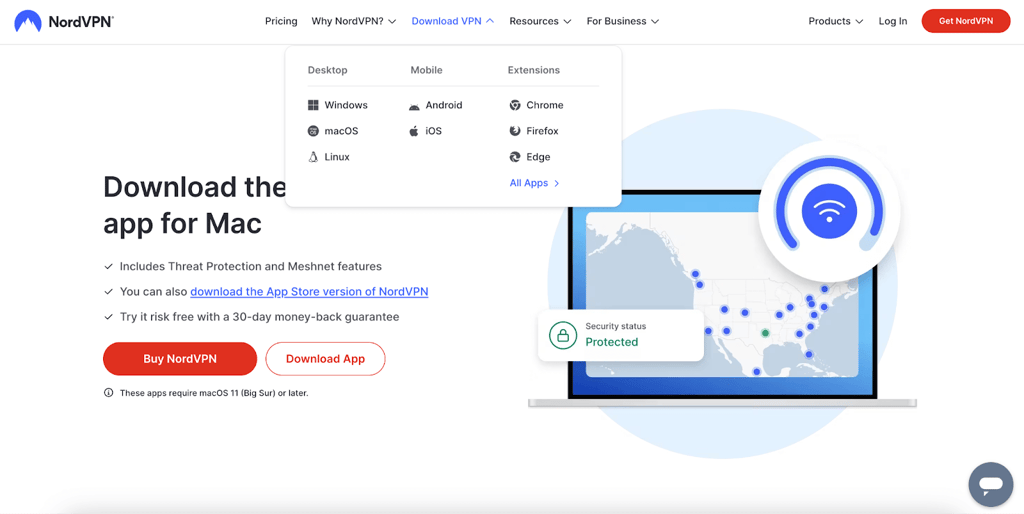Open the Pricing page
1024x514 pixels.
point(281,22)
